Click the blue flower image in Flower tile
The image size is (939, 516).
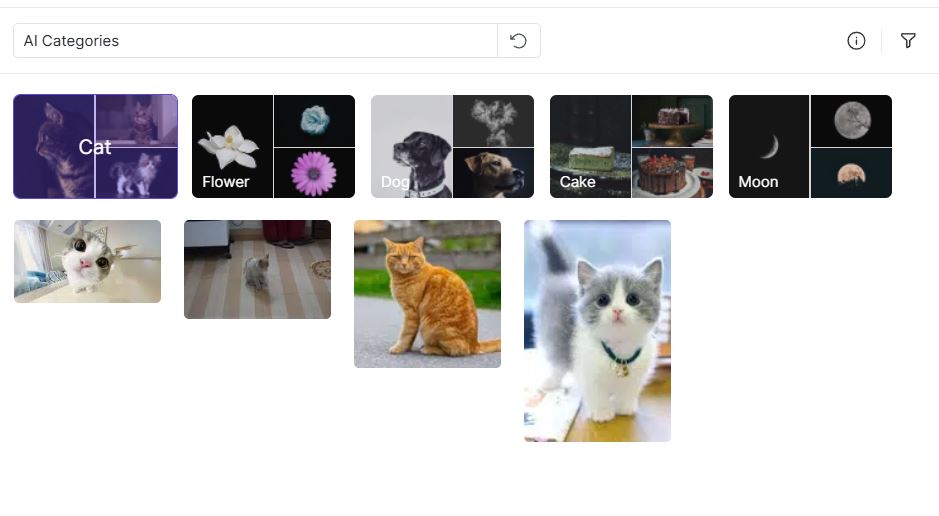tap(314, 121)
